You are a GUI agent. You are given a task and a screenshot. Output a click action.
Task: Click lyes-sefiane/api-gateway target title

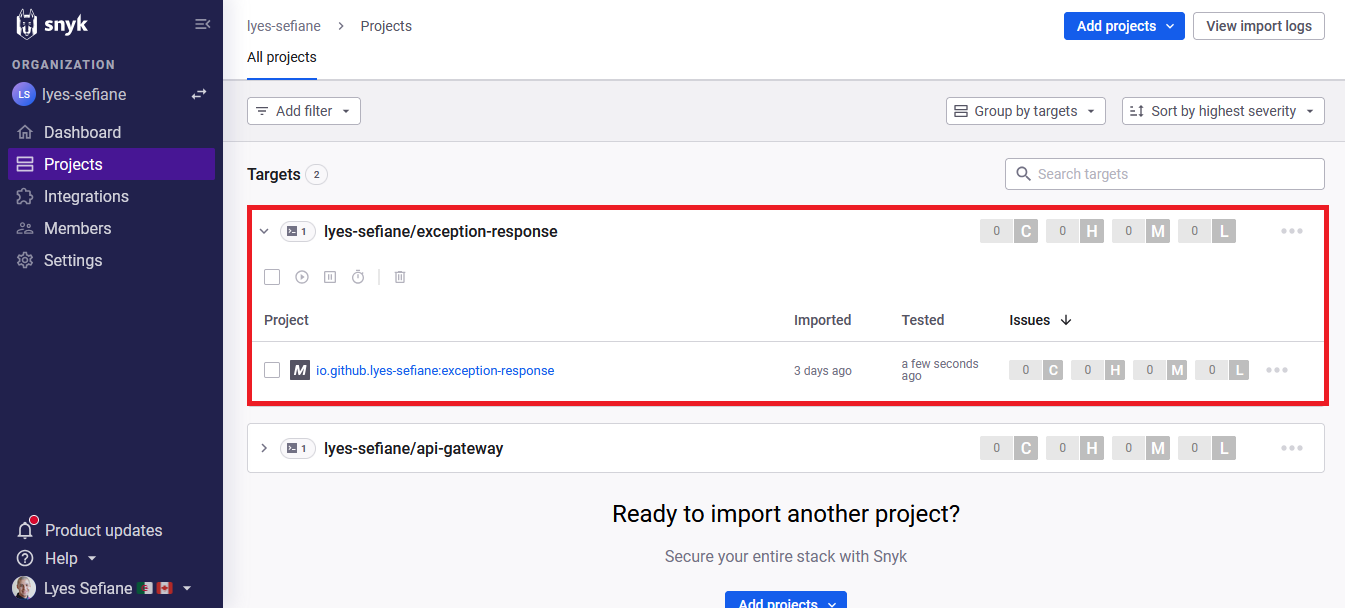coord(414,448)
